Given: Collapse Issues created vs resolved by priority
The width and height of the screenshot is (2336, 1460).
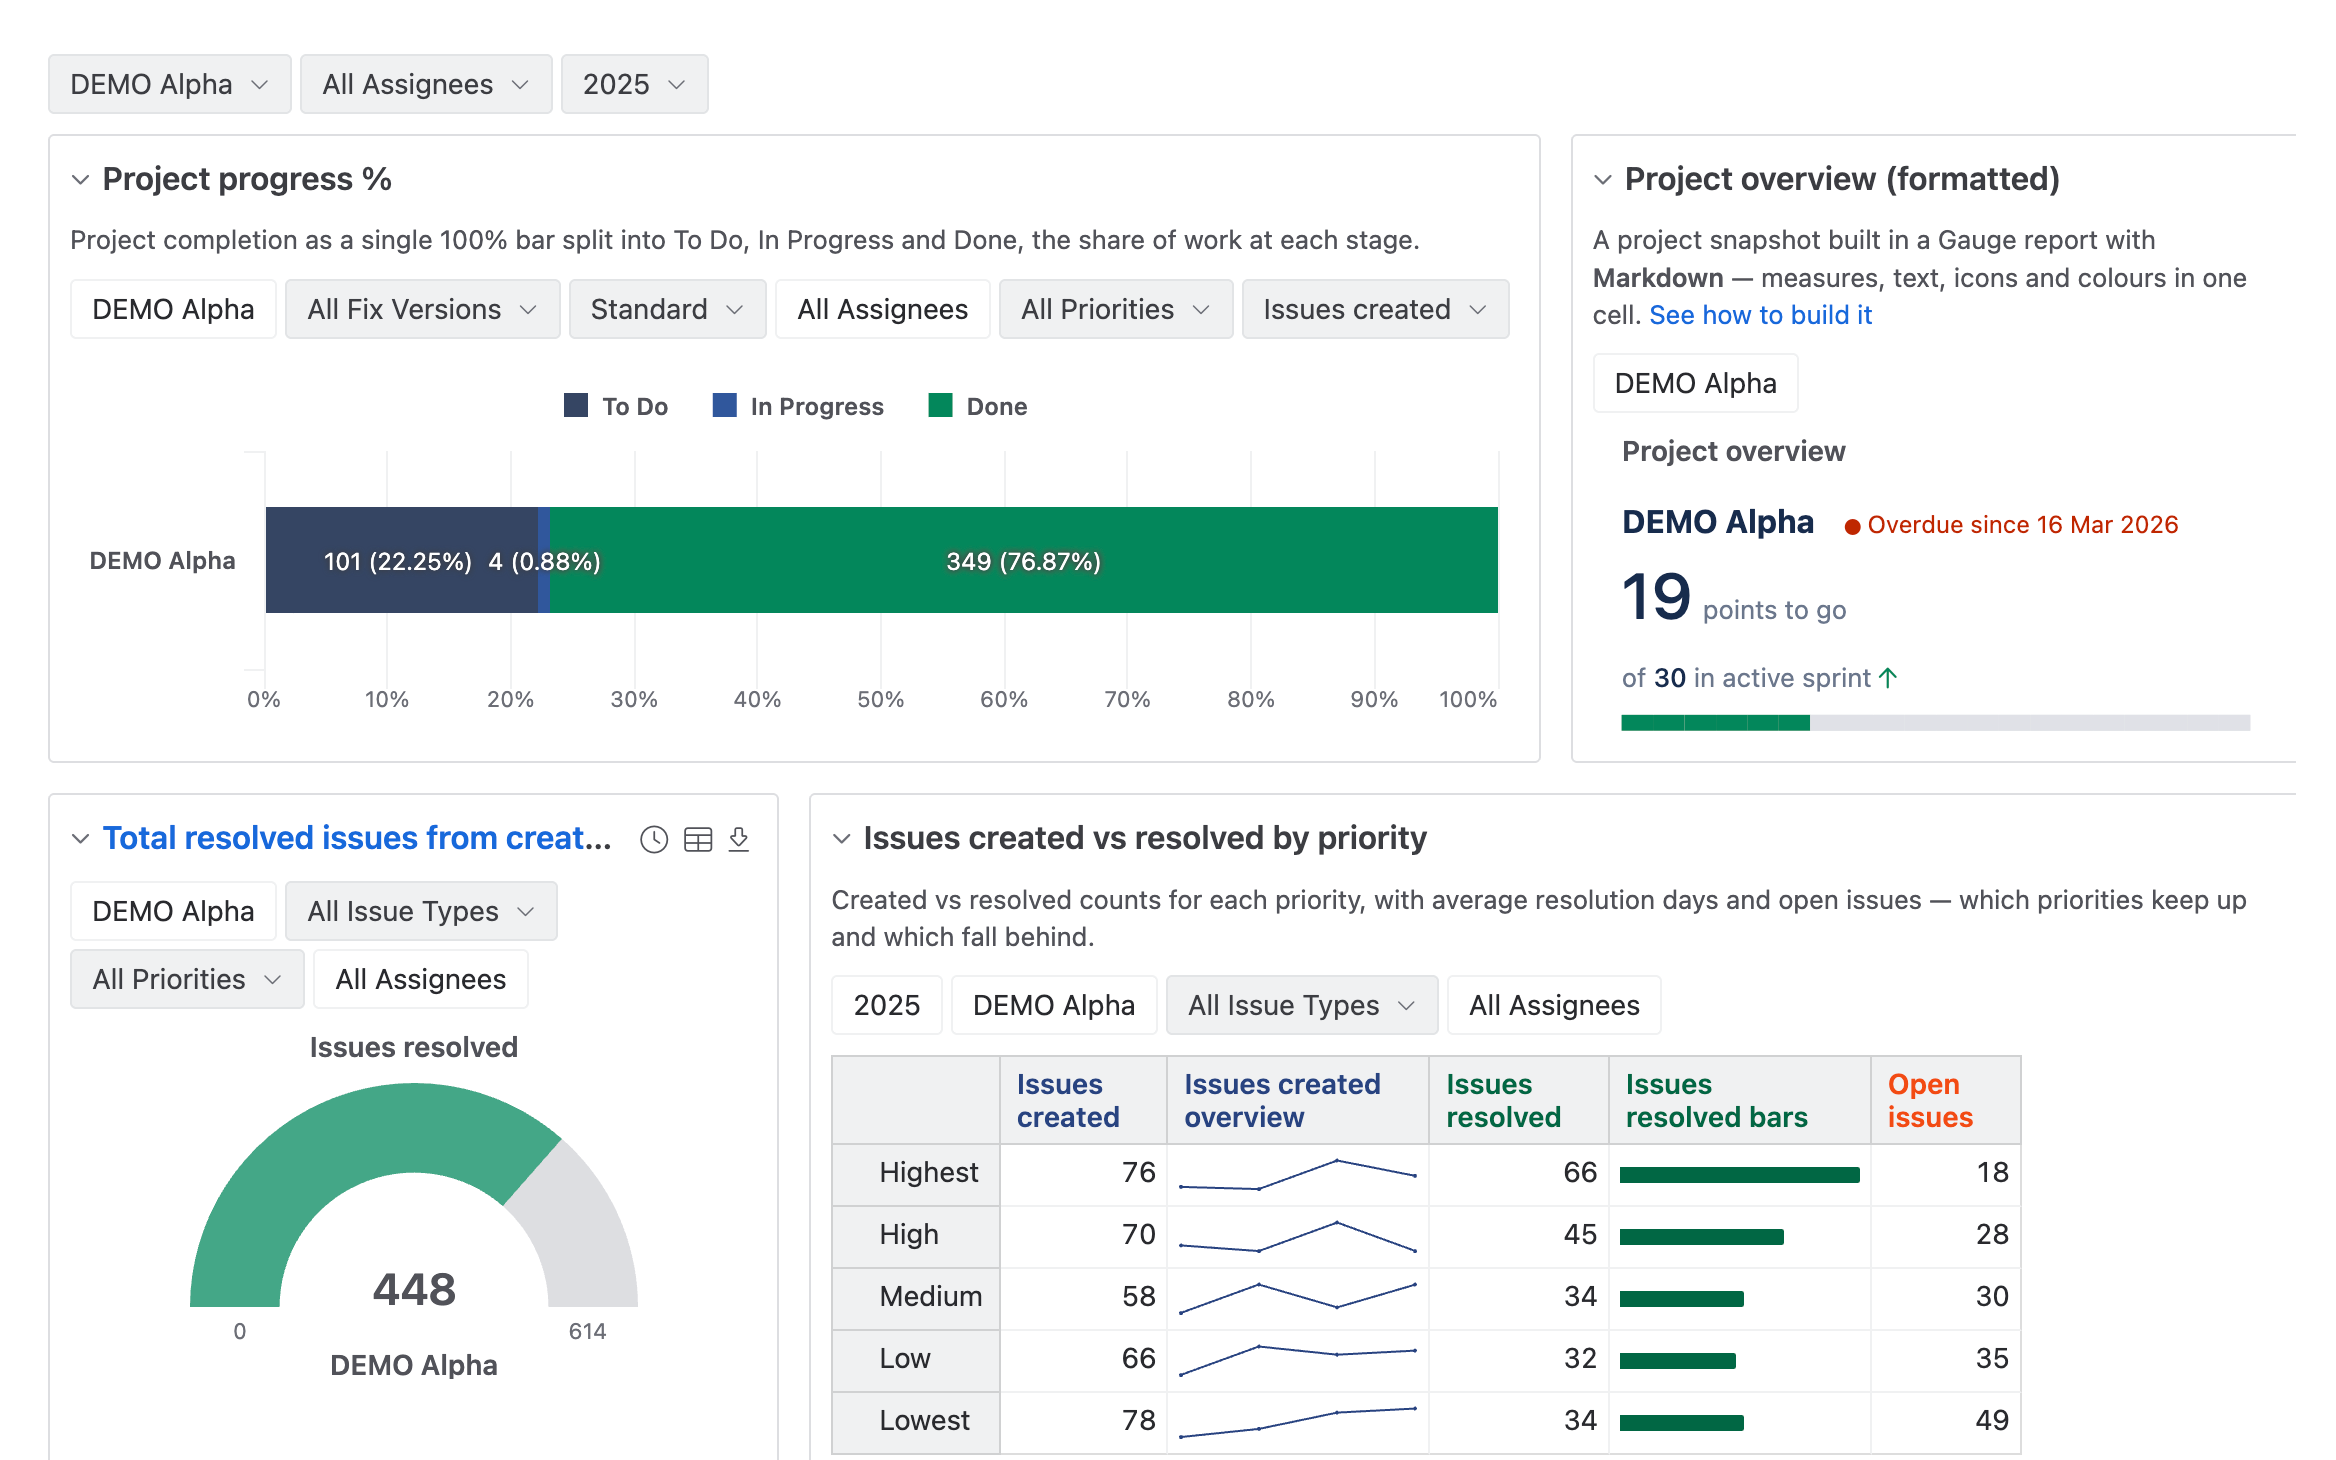Looking at the screenshot, I should pos(842,839).
